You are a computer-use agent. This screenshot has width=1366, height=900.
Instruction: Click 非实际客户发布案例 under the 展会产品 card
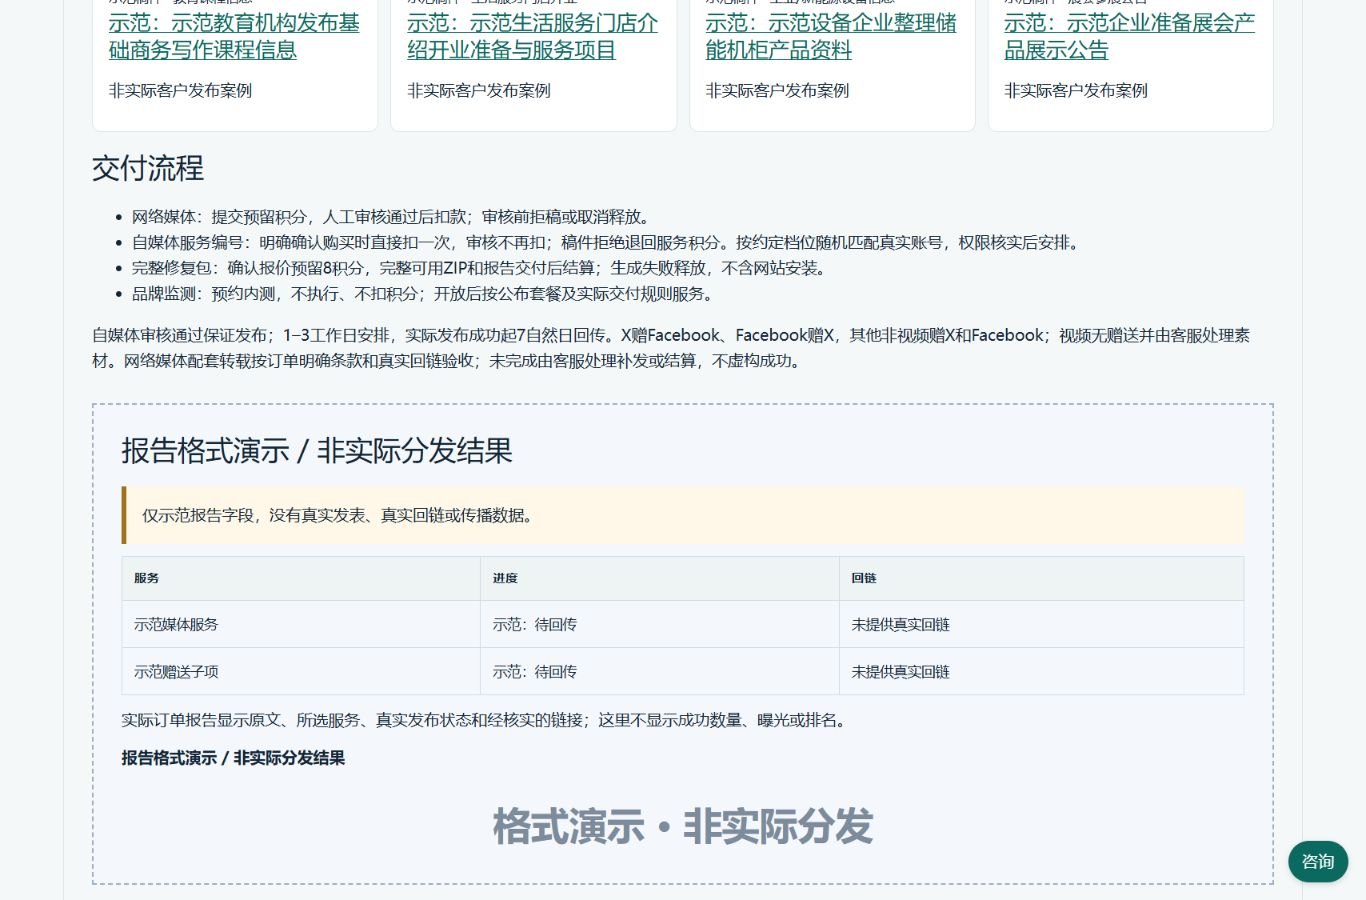pyautogui.click(x=1076, y=91)
